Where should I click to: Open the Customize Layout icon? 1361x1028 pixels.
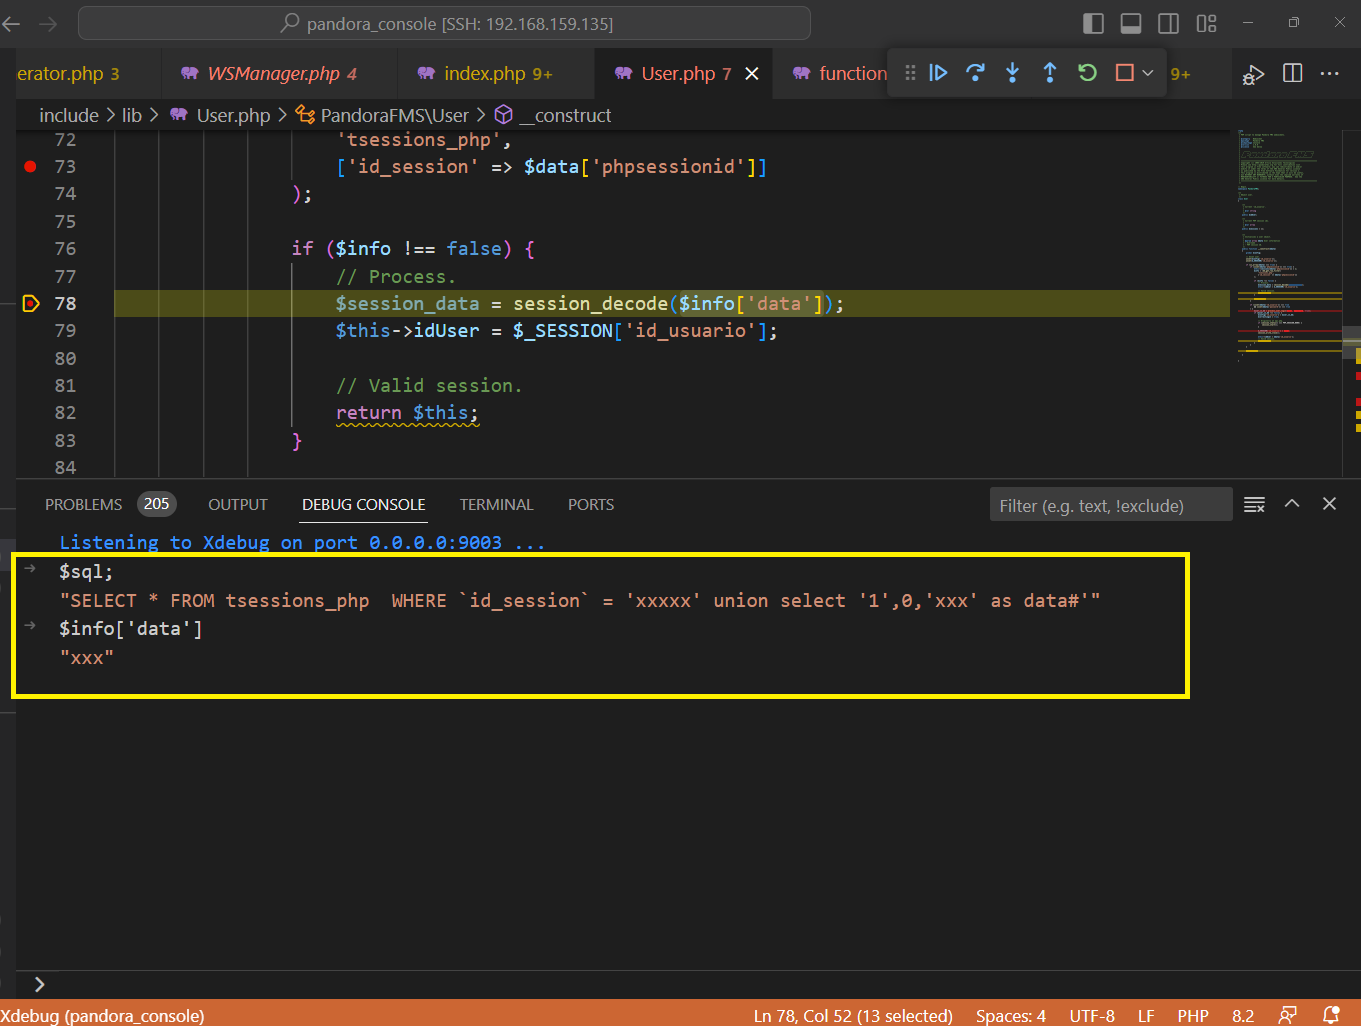(1207, 23)
